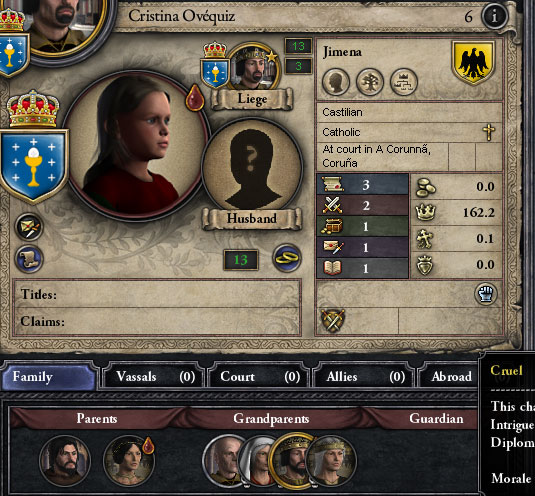Click the empty Husband portrait

(252, 166)
